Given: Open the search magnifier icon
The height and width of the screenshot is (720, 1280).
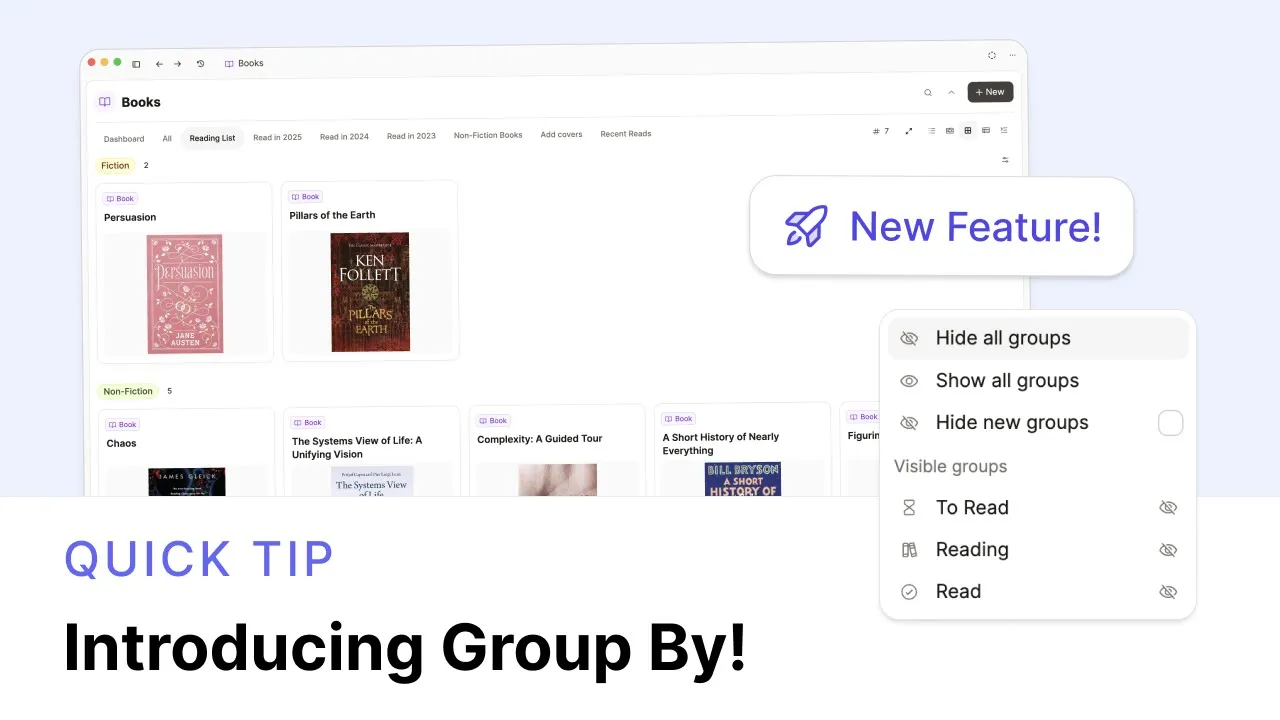Looking at the screenshot, I should pyautogui.click(x=928, y=92).
